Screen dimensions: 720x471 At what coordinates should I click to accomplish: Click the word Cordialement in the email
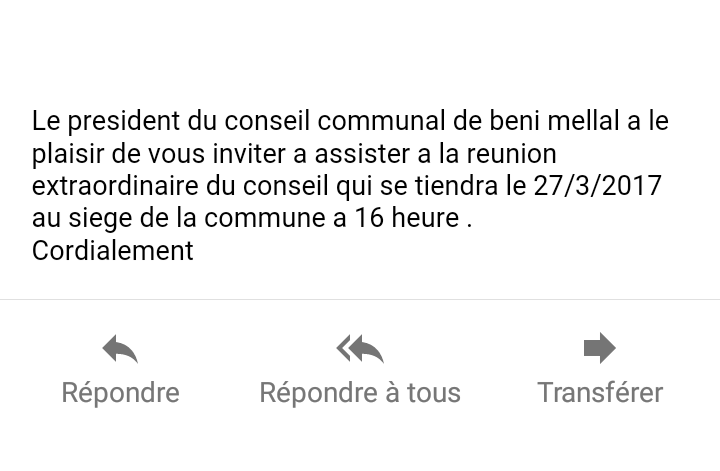point(113,251)
